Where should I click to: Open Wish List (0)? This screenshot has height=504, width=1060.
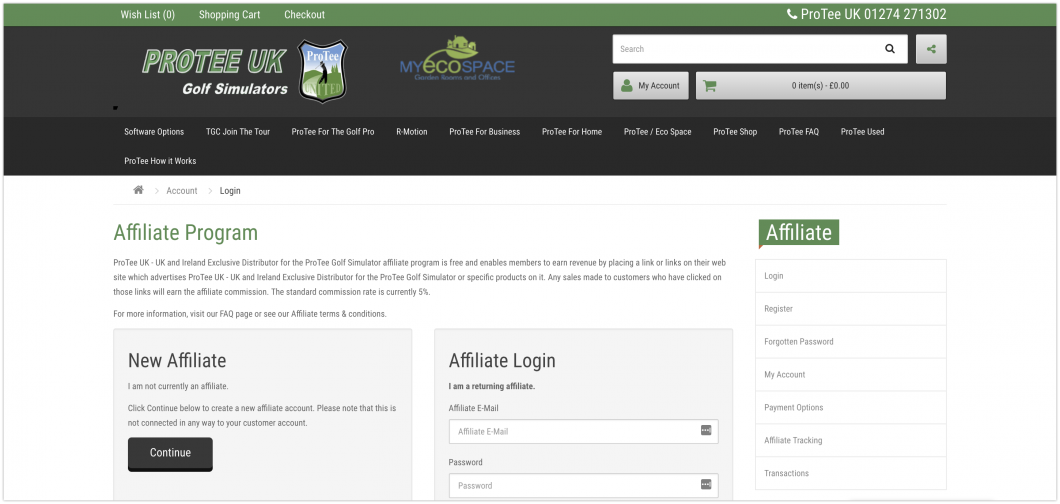147,14
